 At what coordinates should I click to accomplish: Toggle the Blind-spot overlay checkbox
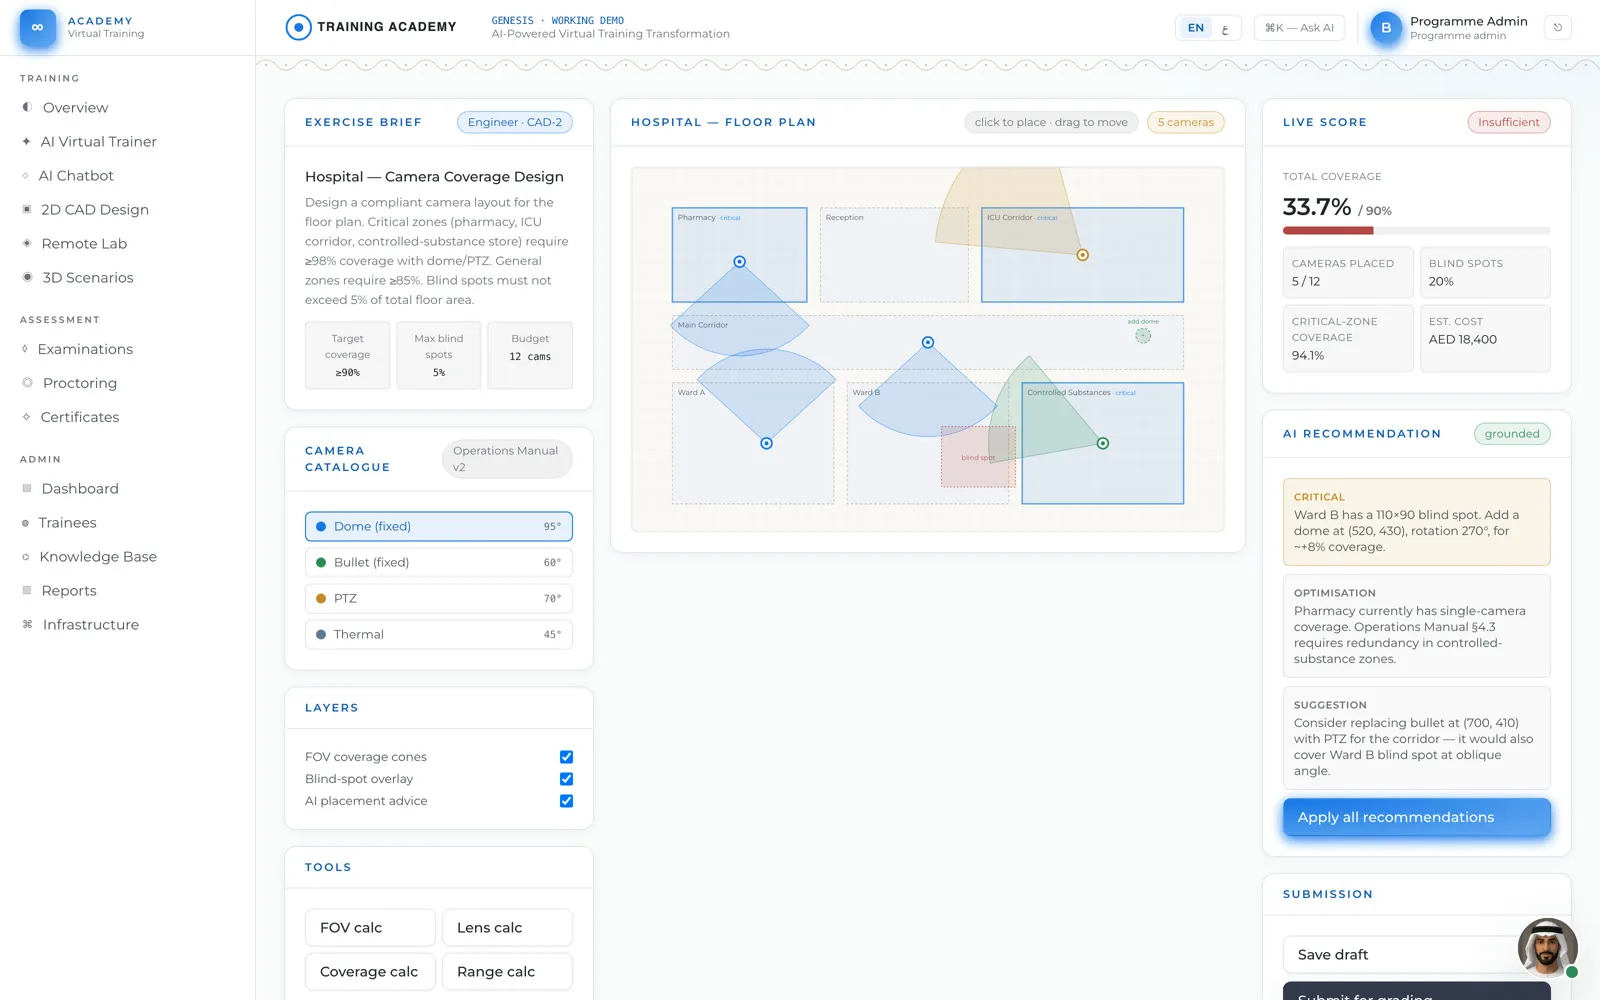[566, 779]
